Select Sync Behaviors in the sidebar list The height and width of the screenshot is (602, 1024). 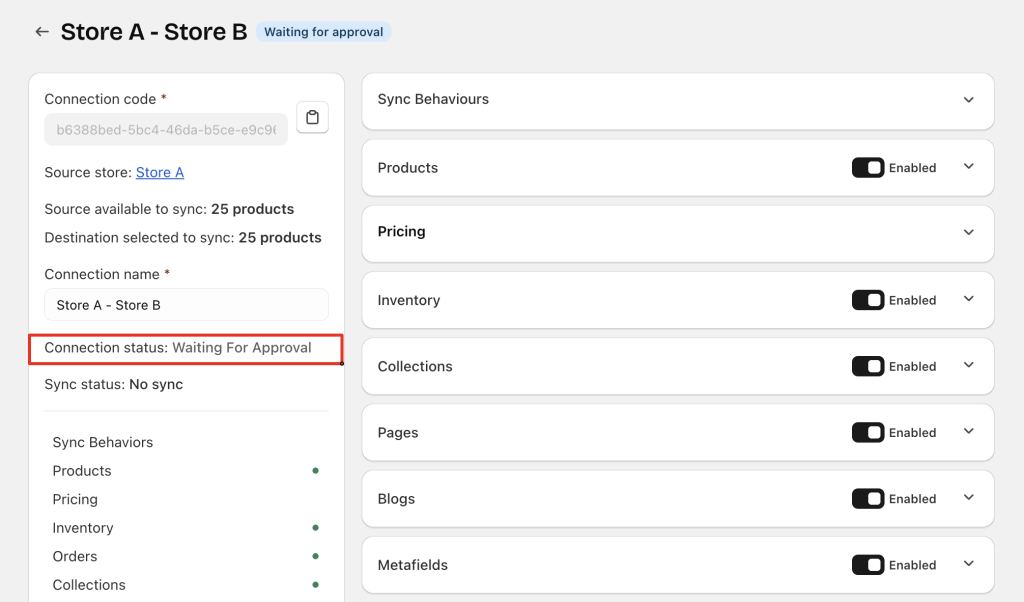[x=103, y=442]
